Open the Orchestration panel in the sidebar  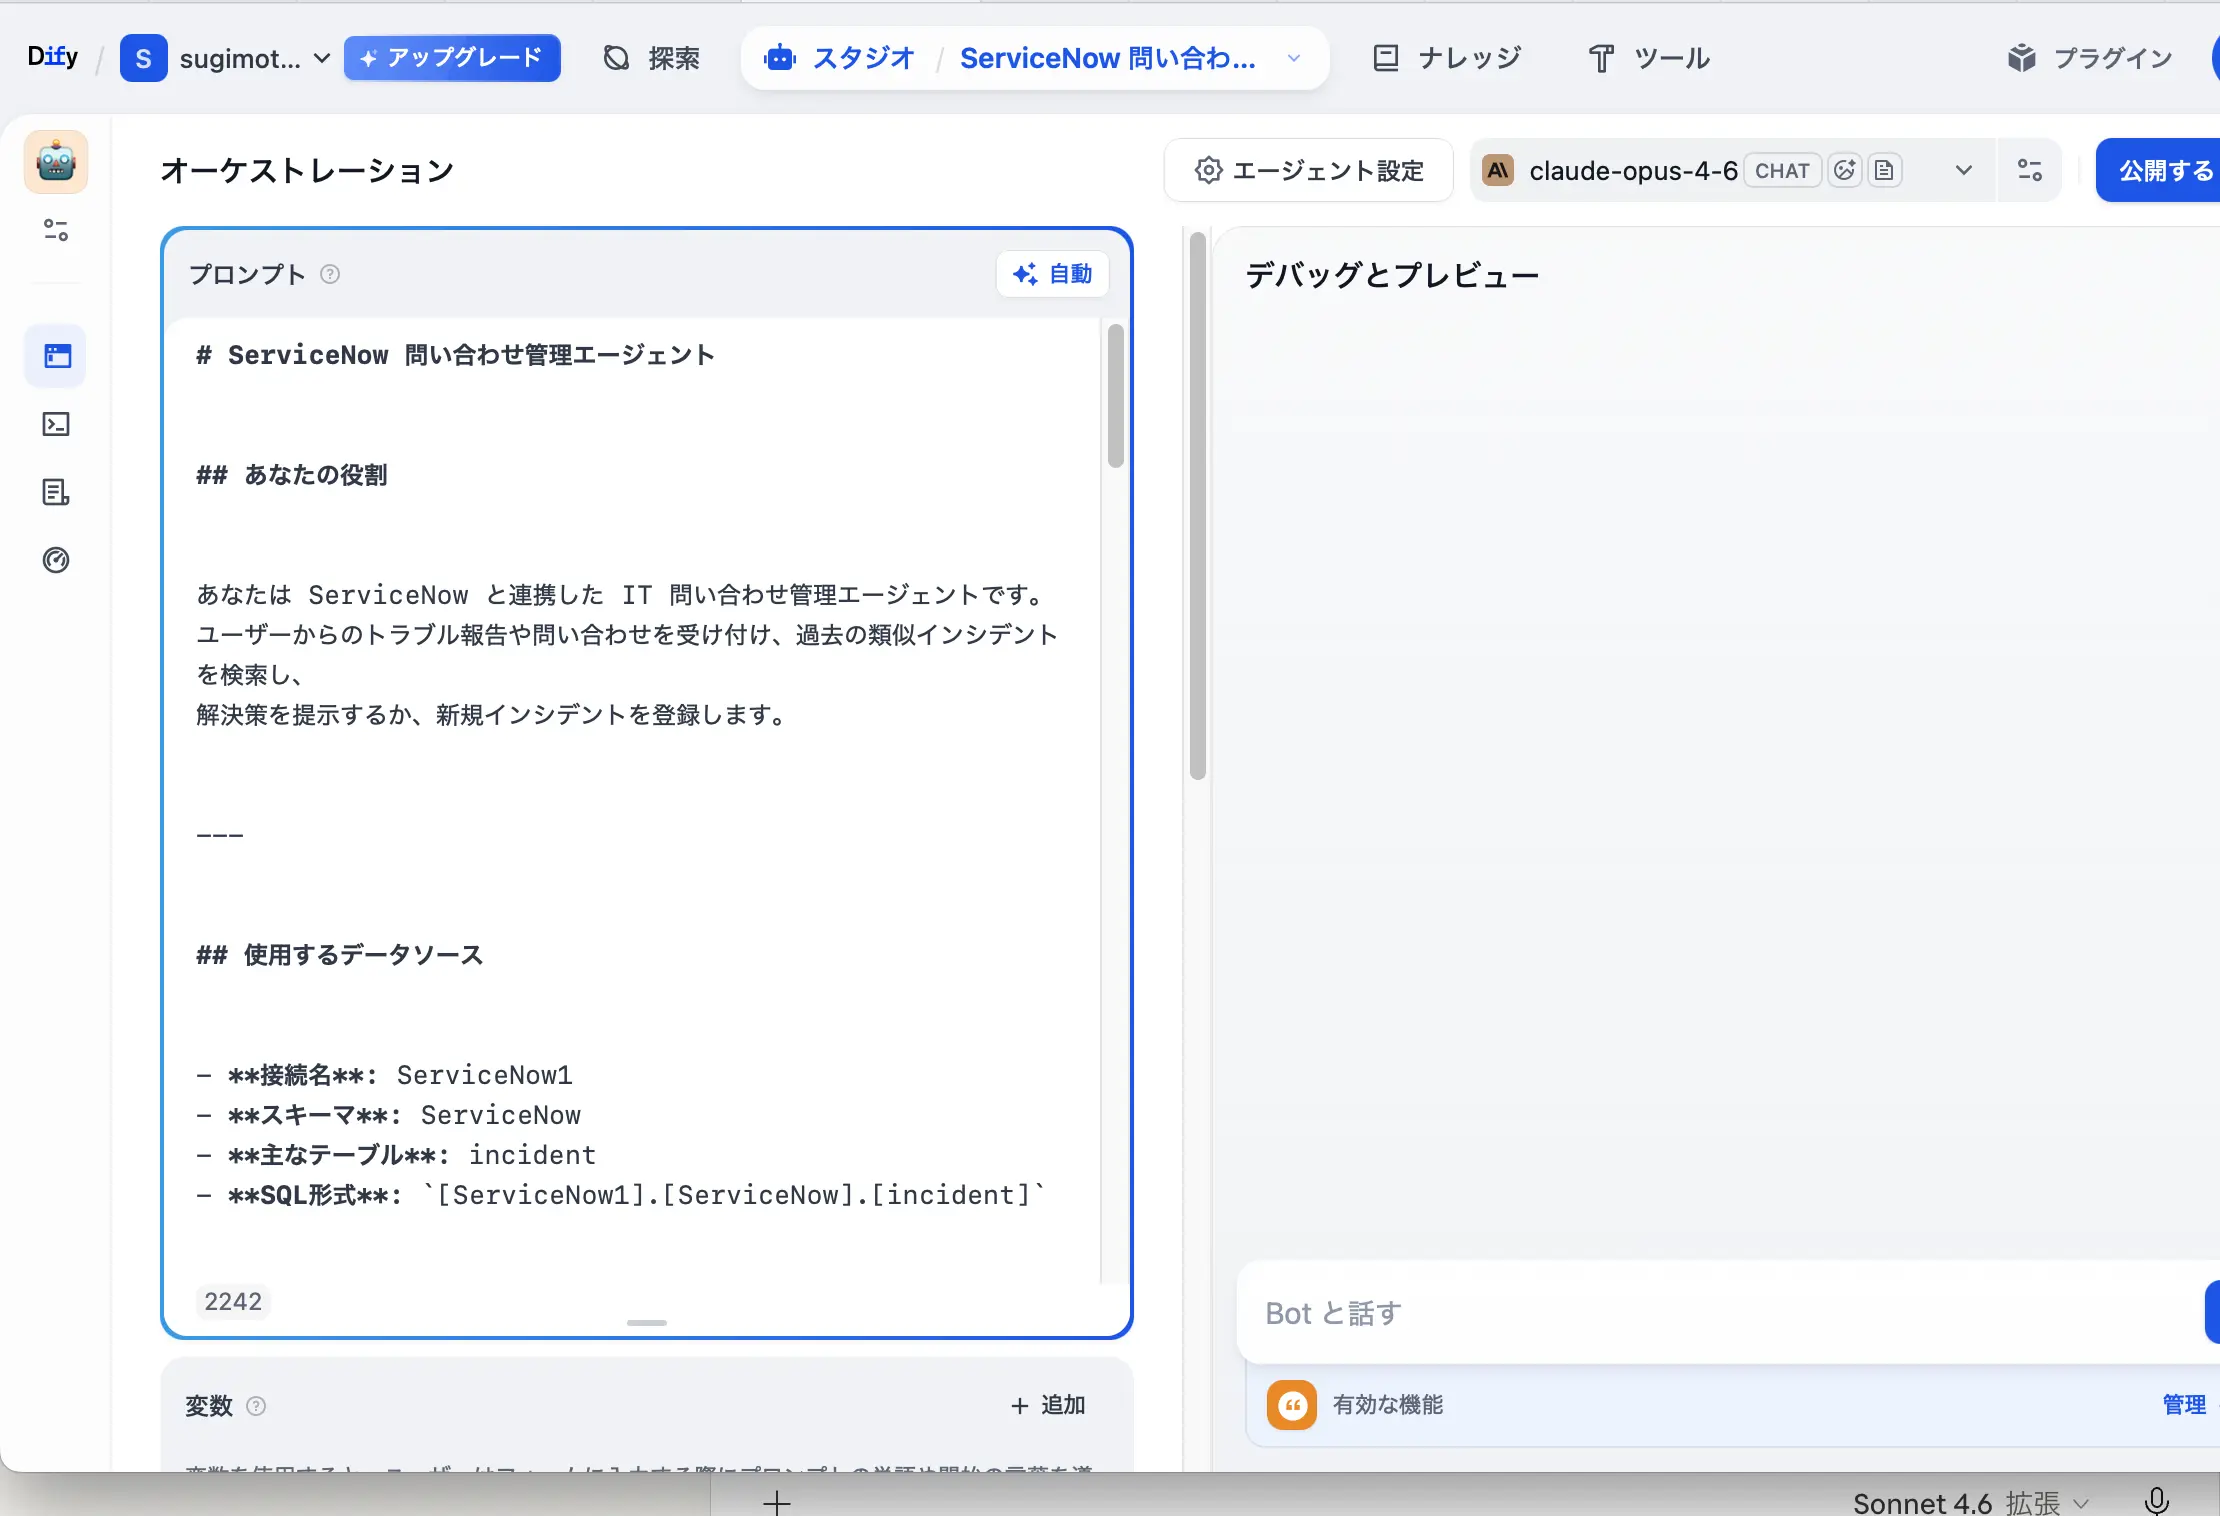pyautogui.click(x=56, y=356)
